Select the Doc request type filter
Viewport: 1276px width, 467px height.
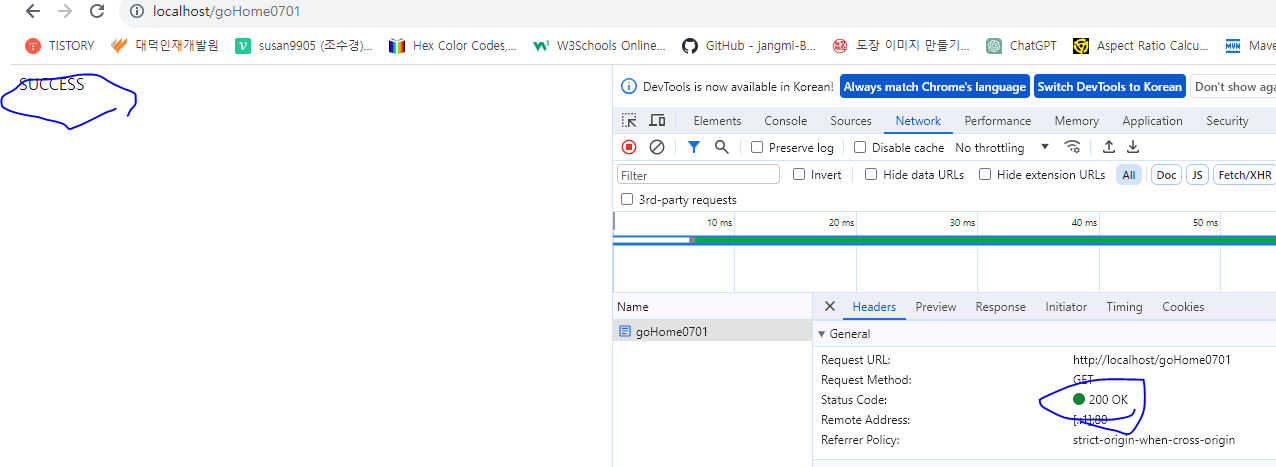pos(1167,175)
